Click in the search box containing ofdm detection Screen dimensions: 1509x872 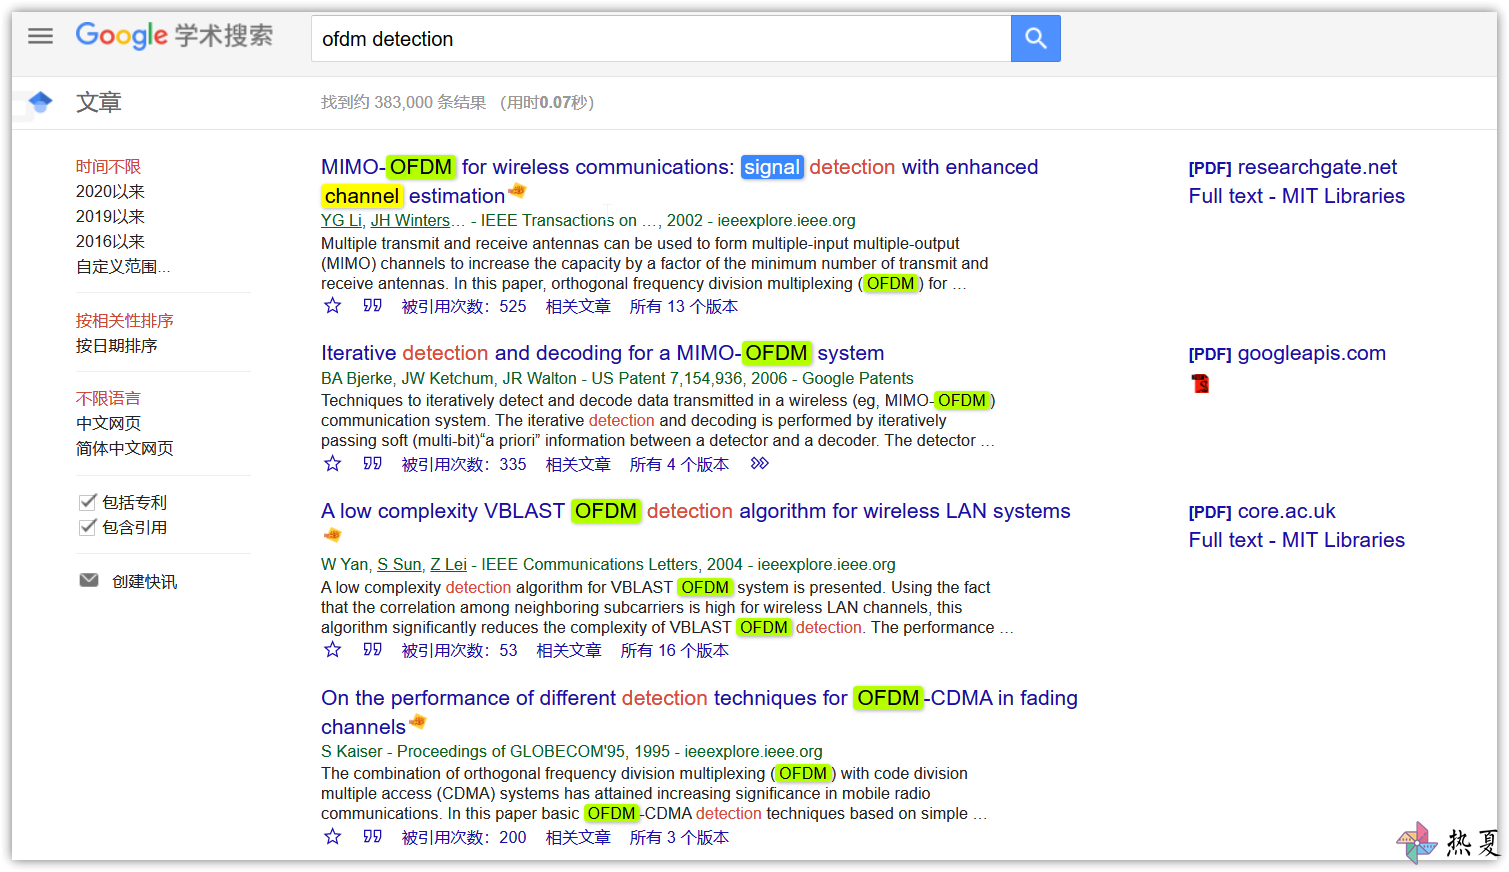[x=661, y=39]
